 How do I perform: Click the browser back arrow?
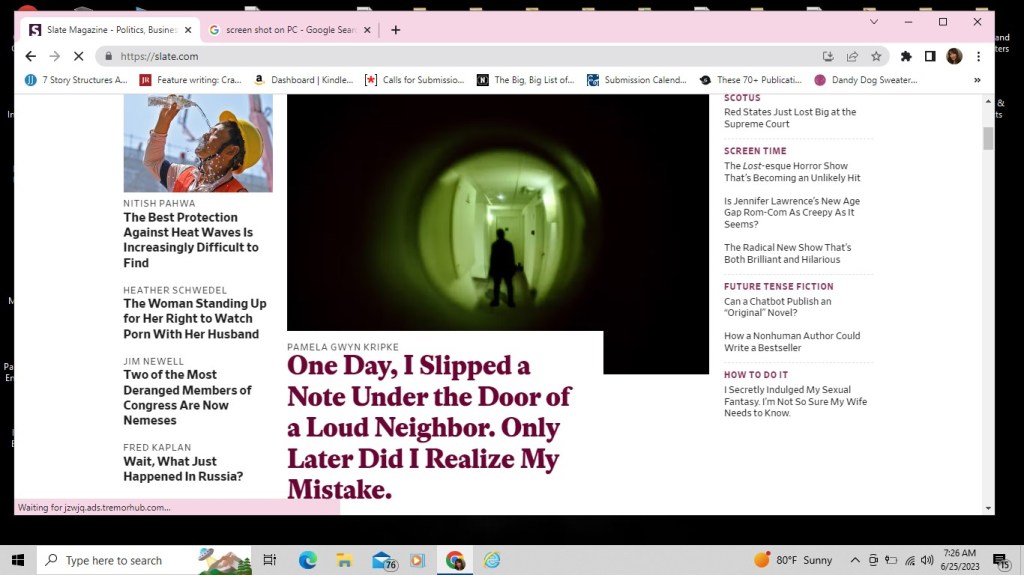(30, 56)
